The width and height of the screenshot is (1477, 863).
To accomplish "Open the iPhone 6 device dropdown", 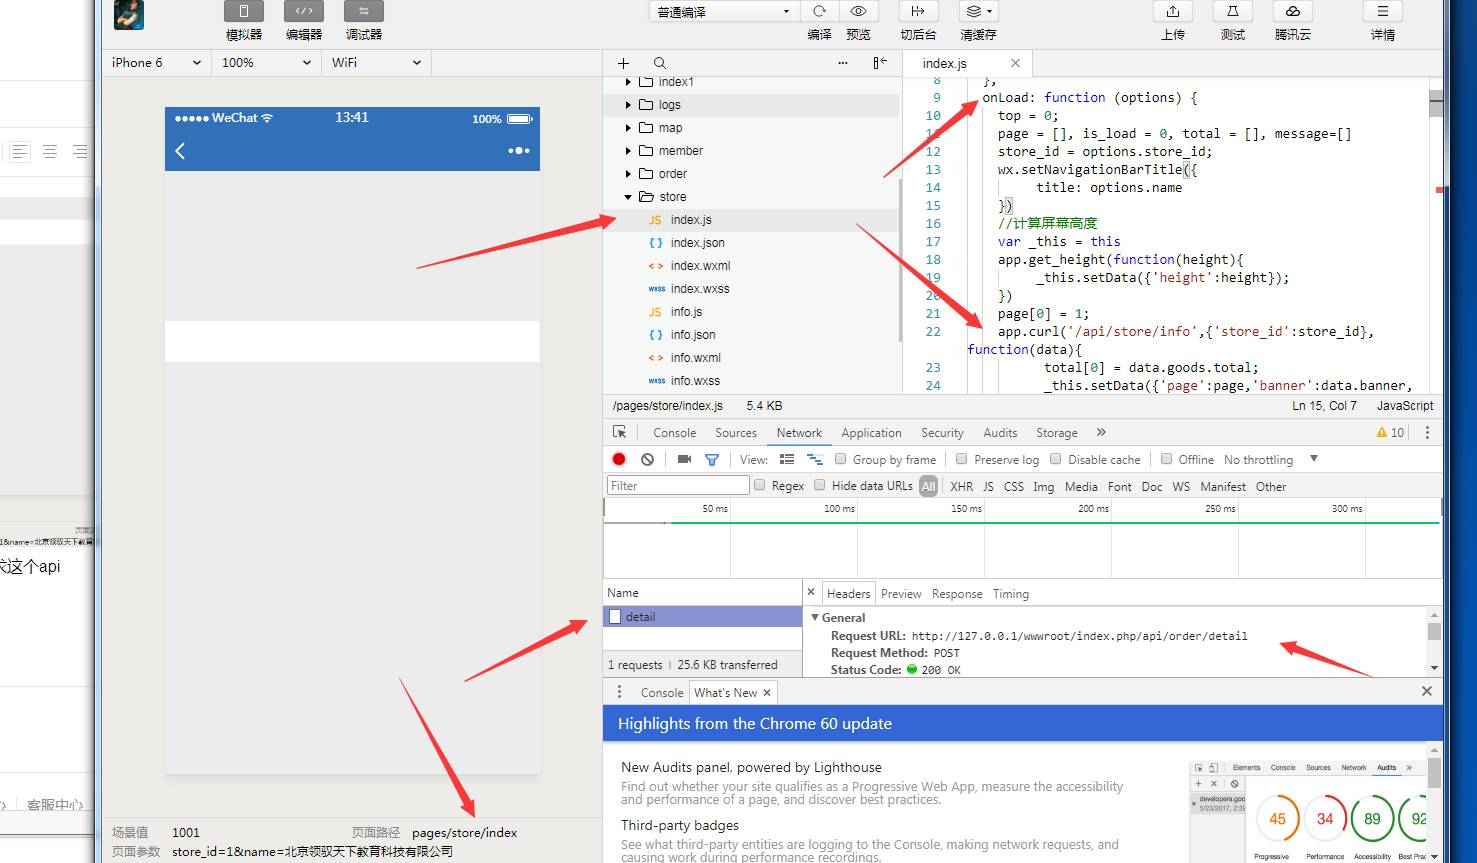I will pyautogui.click(x=156, y=62).
